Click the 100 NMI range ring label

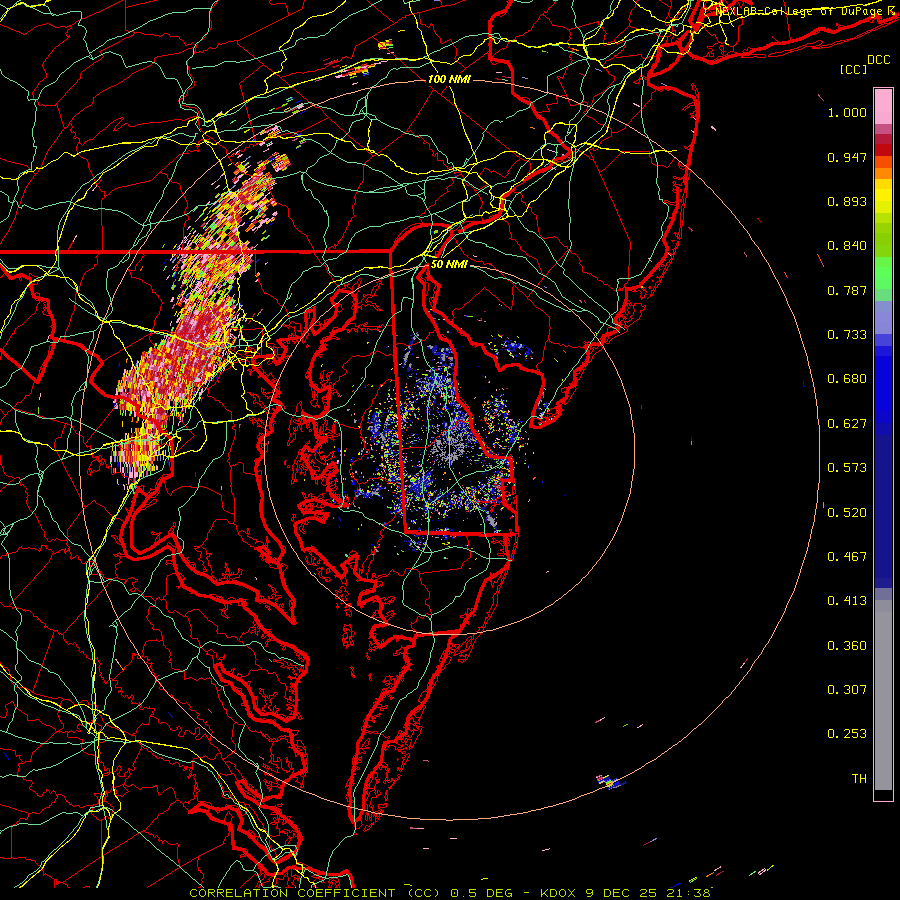pyautogui.click(x=449, y=79)
